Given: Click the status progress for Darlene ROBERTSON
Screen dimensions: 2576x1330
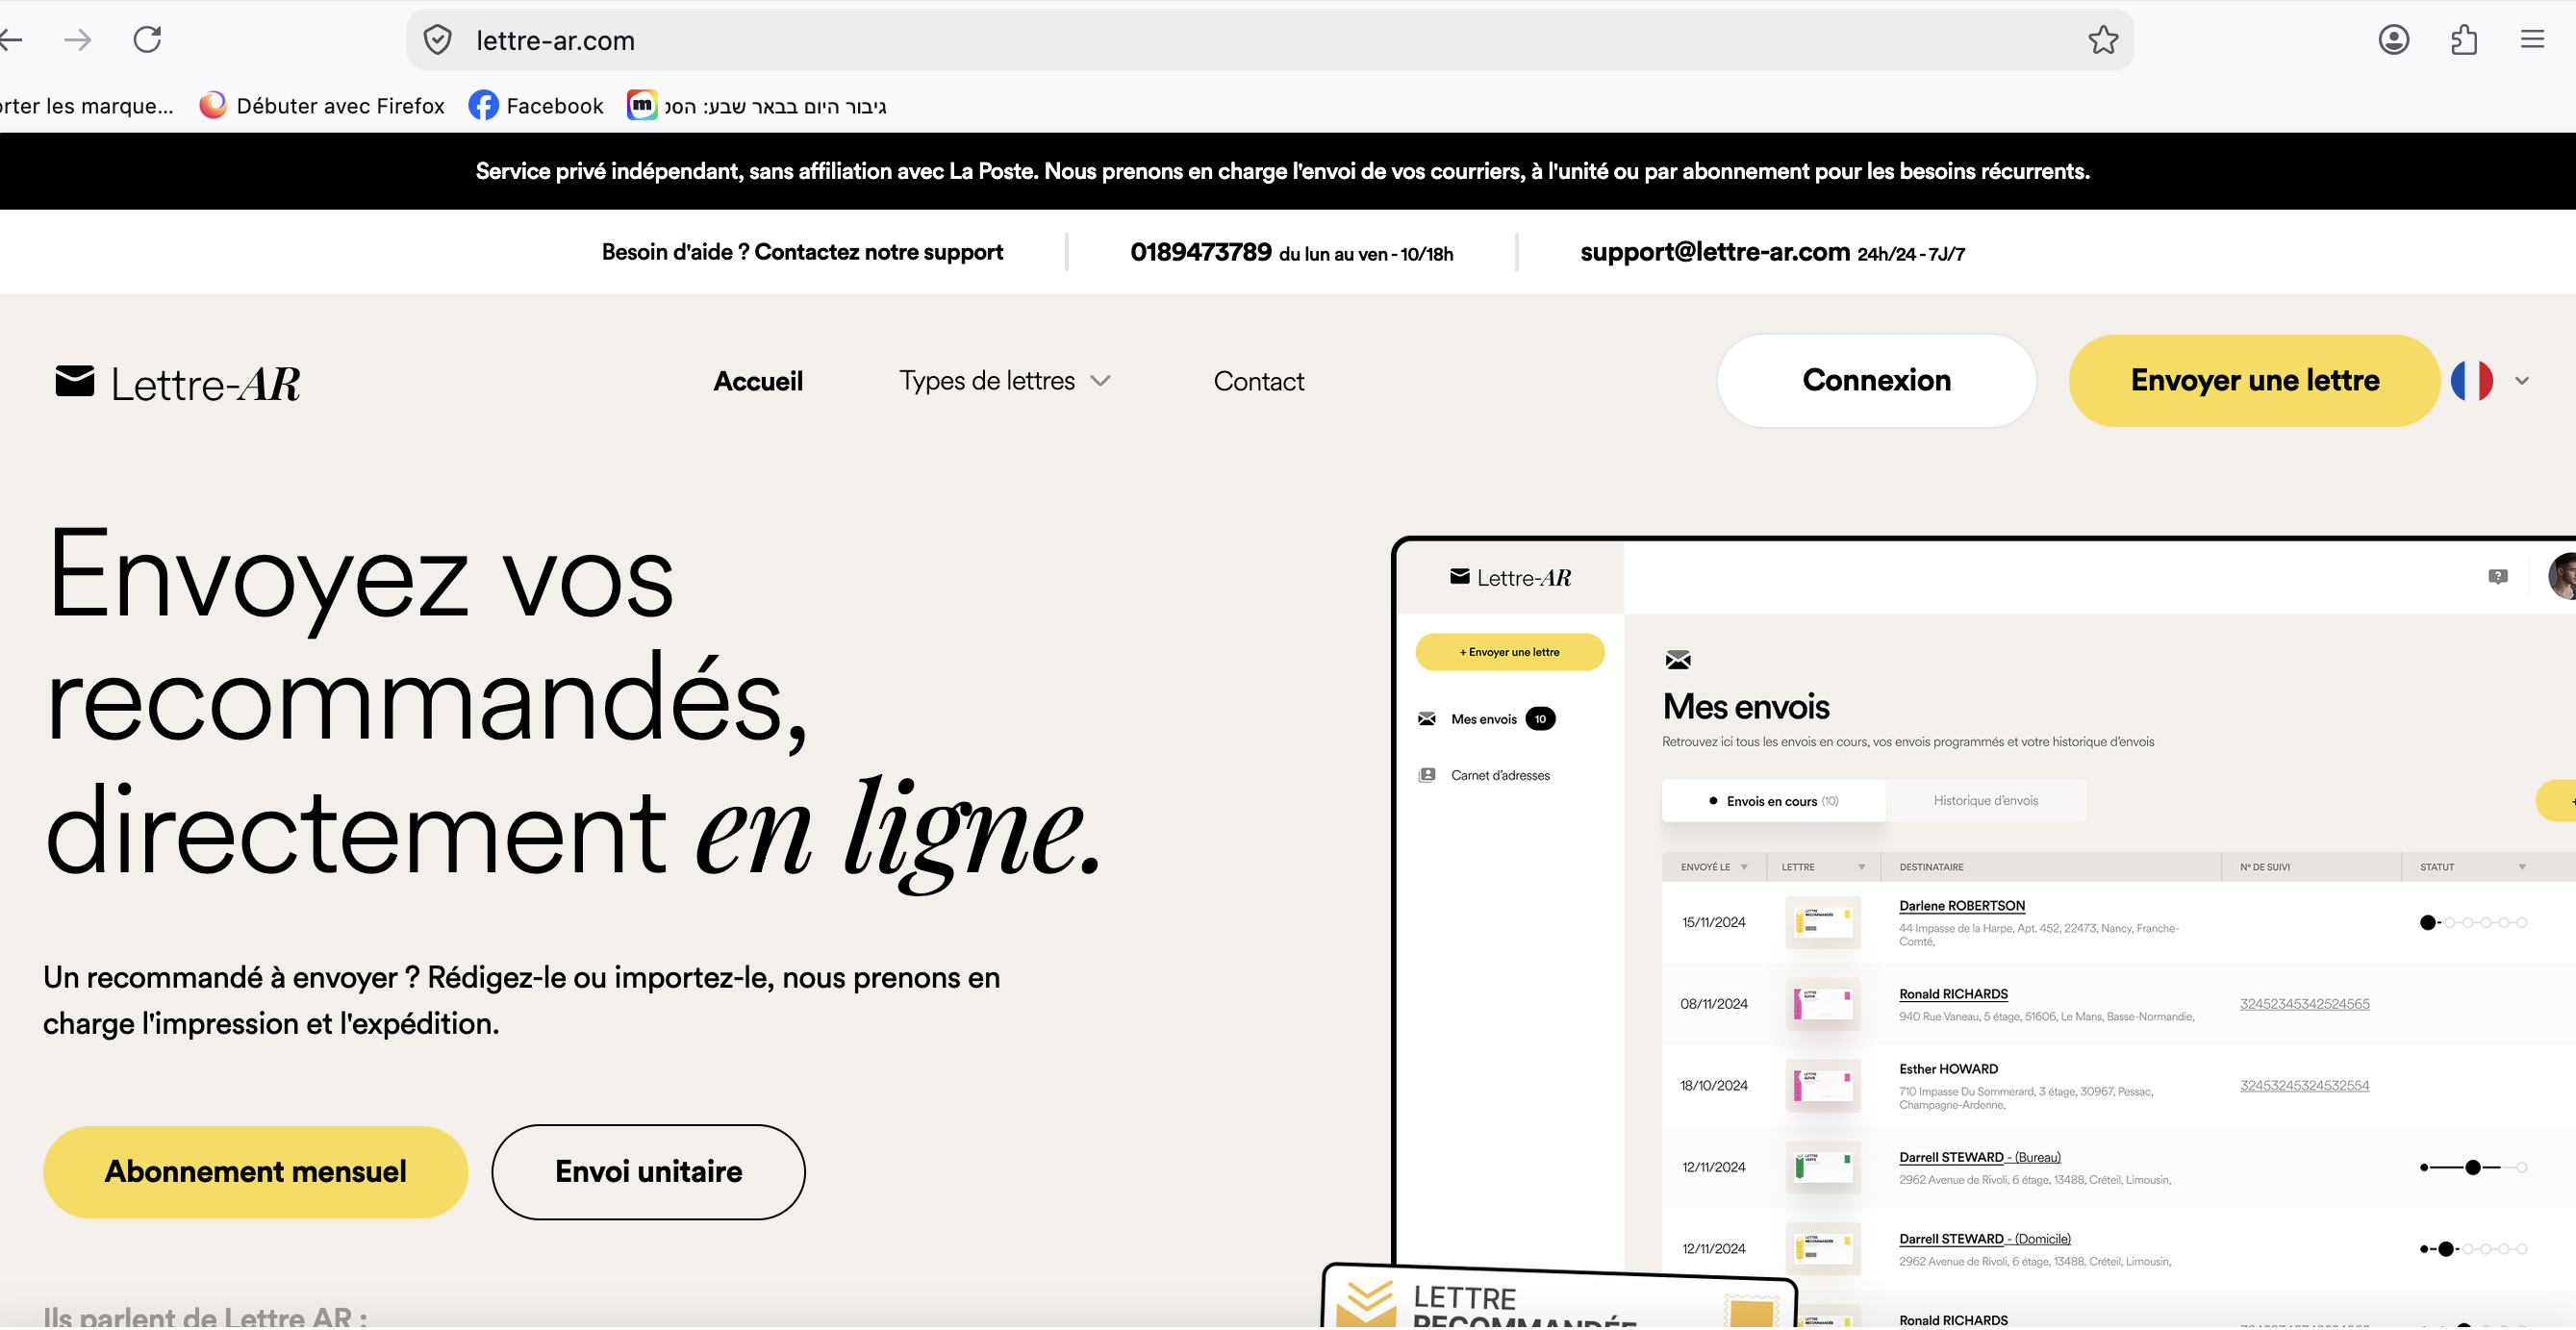Looking at the screenshot, I should [x=2472, y=924].
